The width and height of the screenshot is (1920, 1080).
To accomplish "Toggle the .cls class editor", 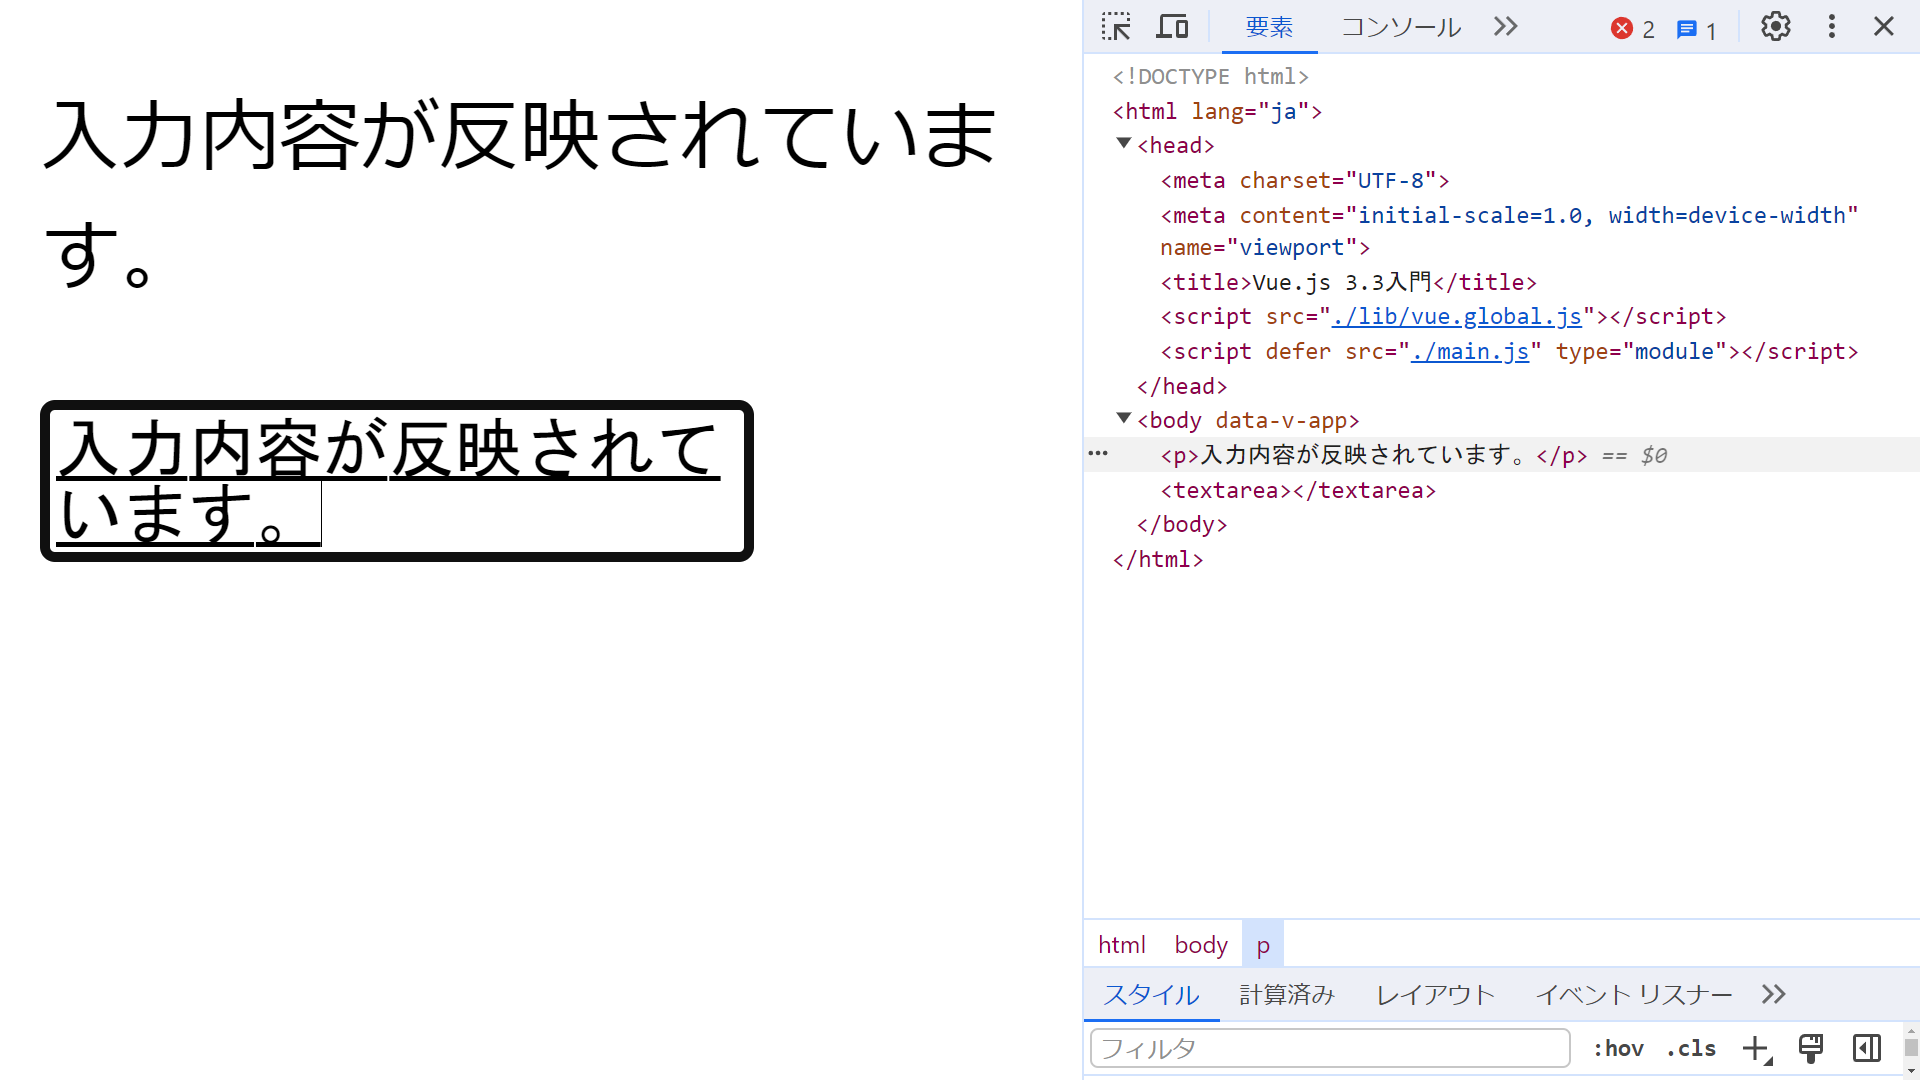I will coord(1691,1048).
